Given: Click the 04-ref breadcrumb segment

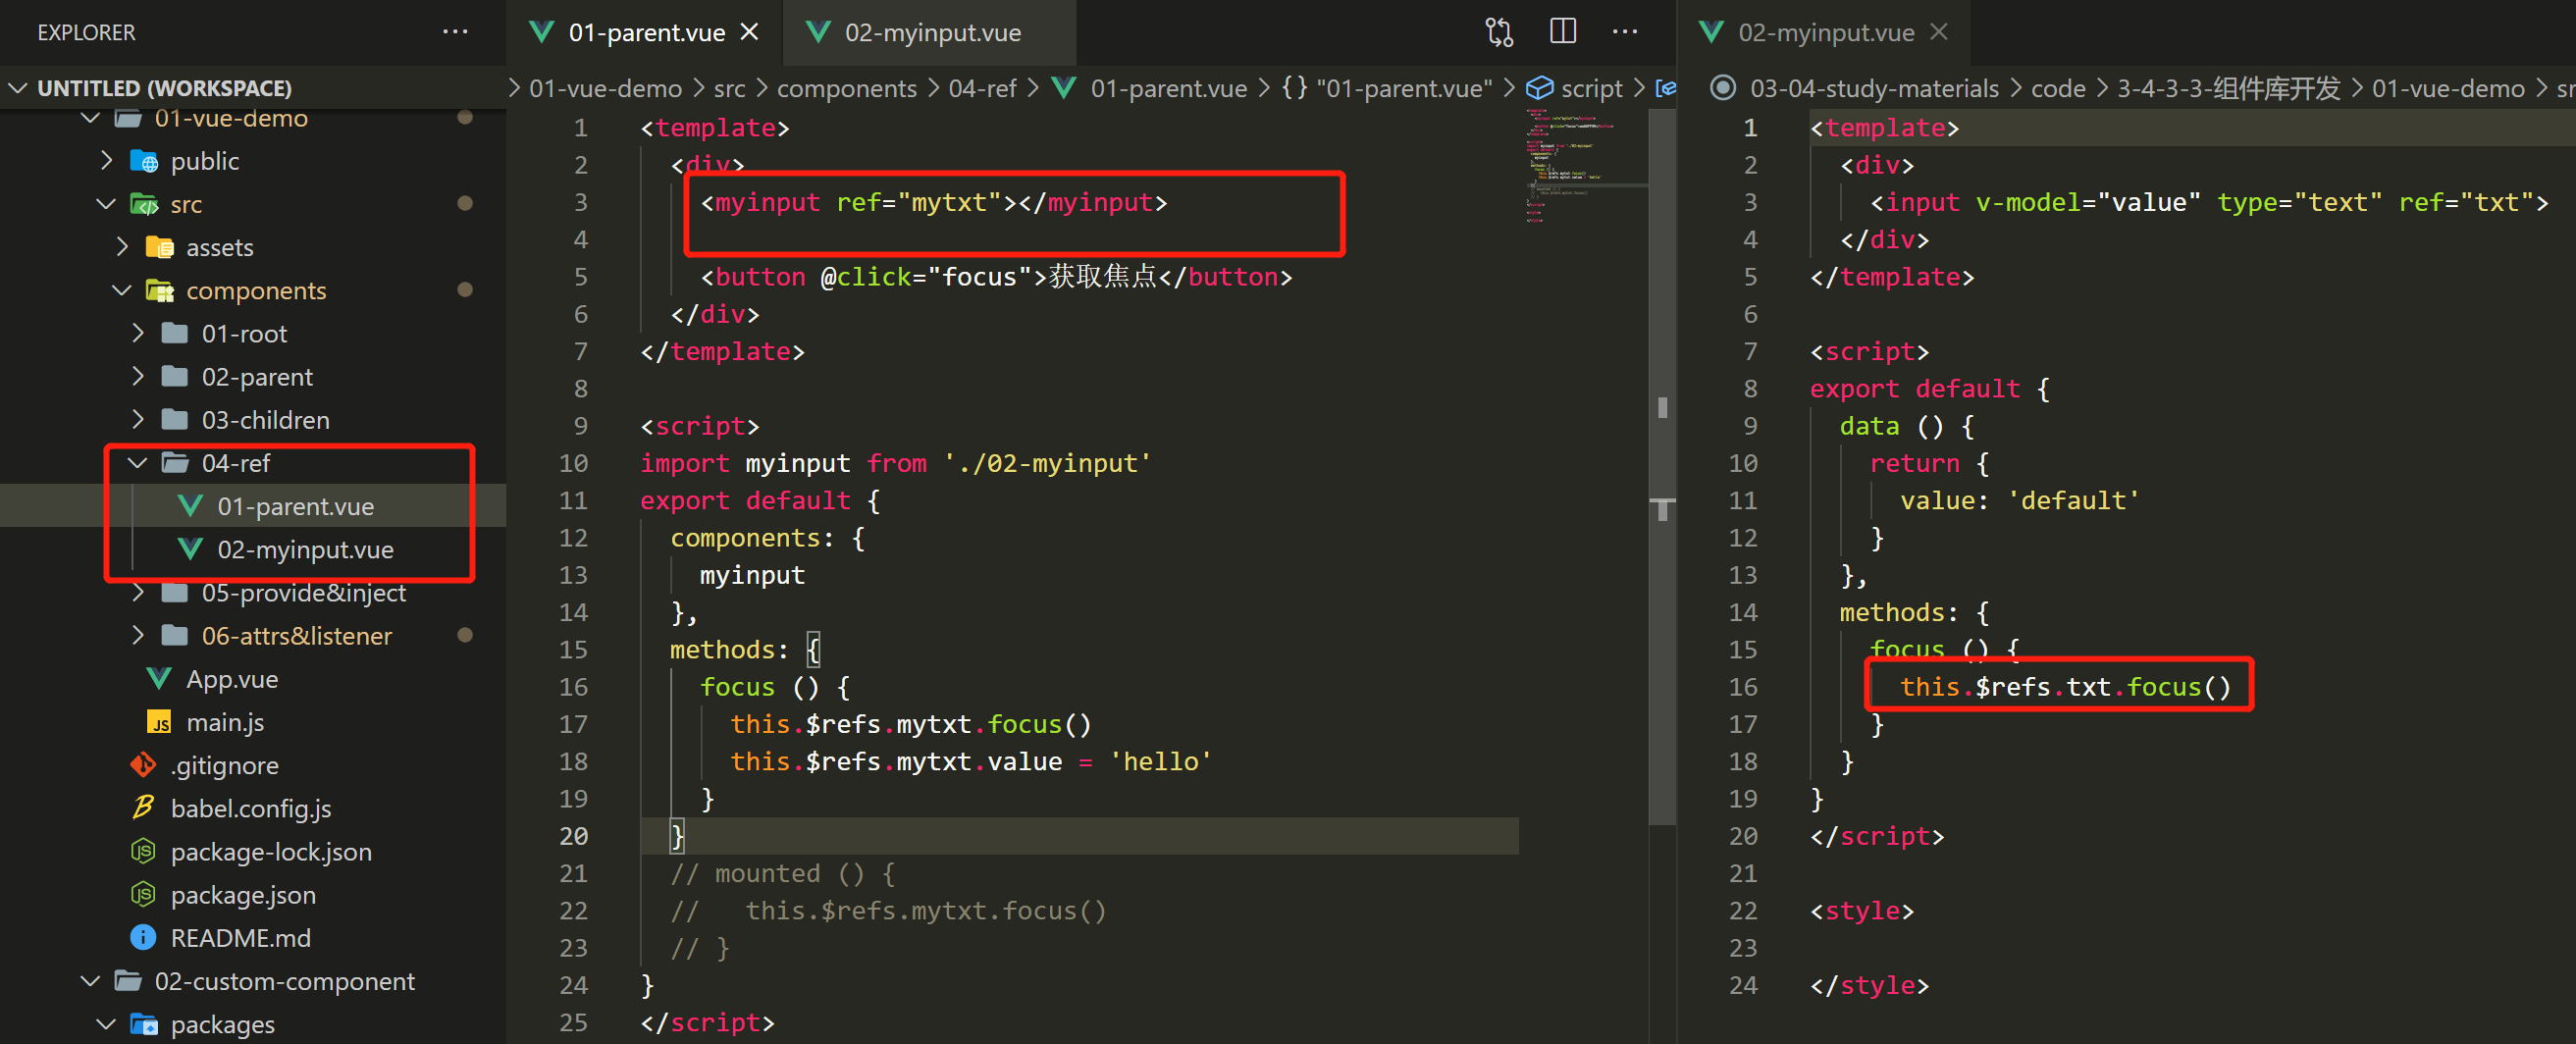Looking at the screenshot, I should 982,88.
